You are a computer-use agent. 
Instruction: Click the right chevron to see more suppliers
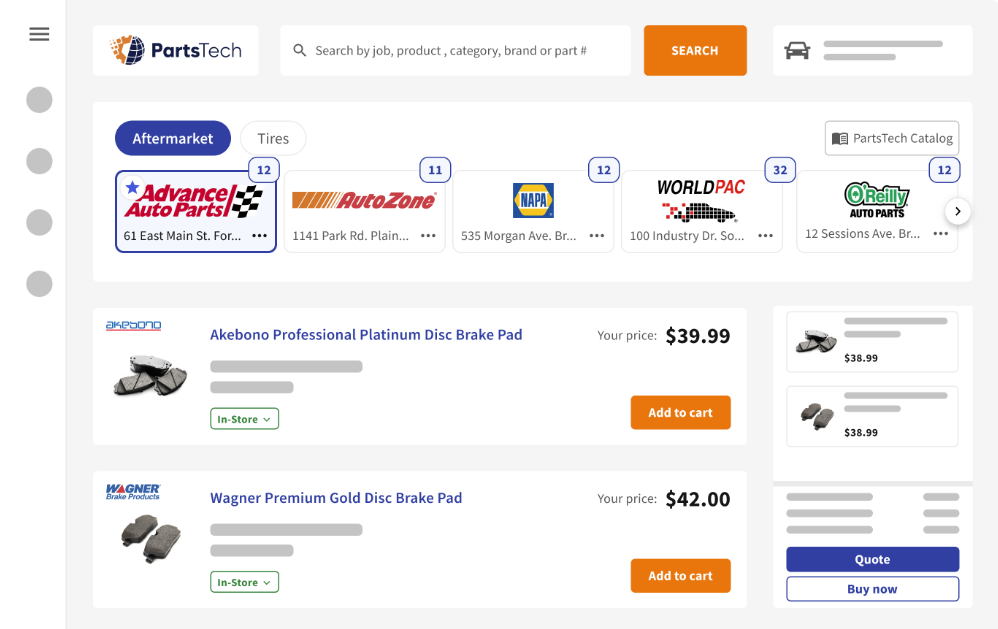coord(958,211)
